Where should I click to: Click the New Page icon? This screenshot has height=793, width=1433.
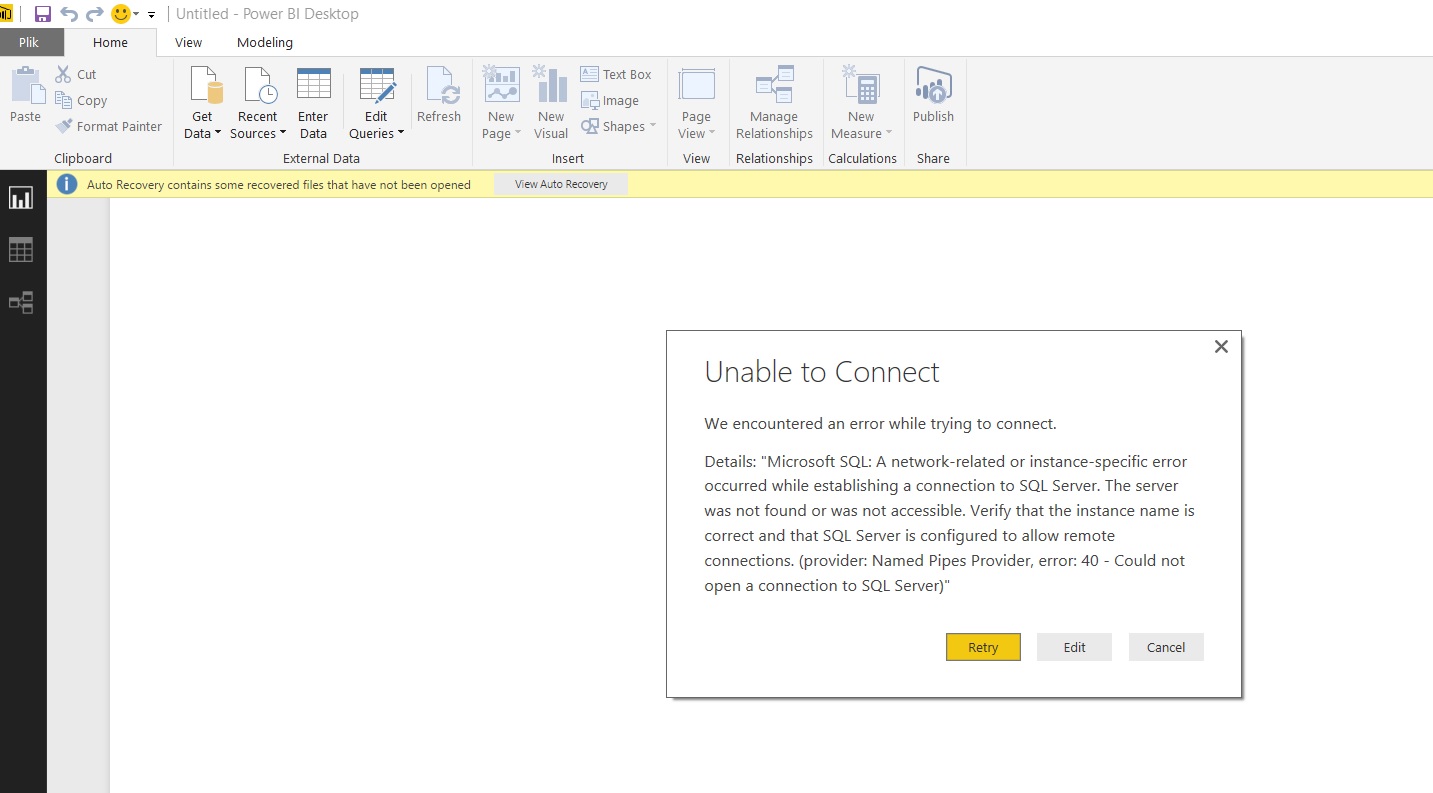pyautogui.click(x=501, y=84)
